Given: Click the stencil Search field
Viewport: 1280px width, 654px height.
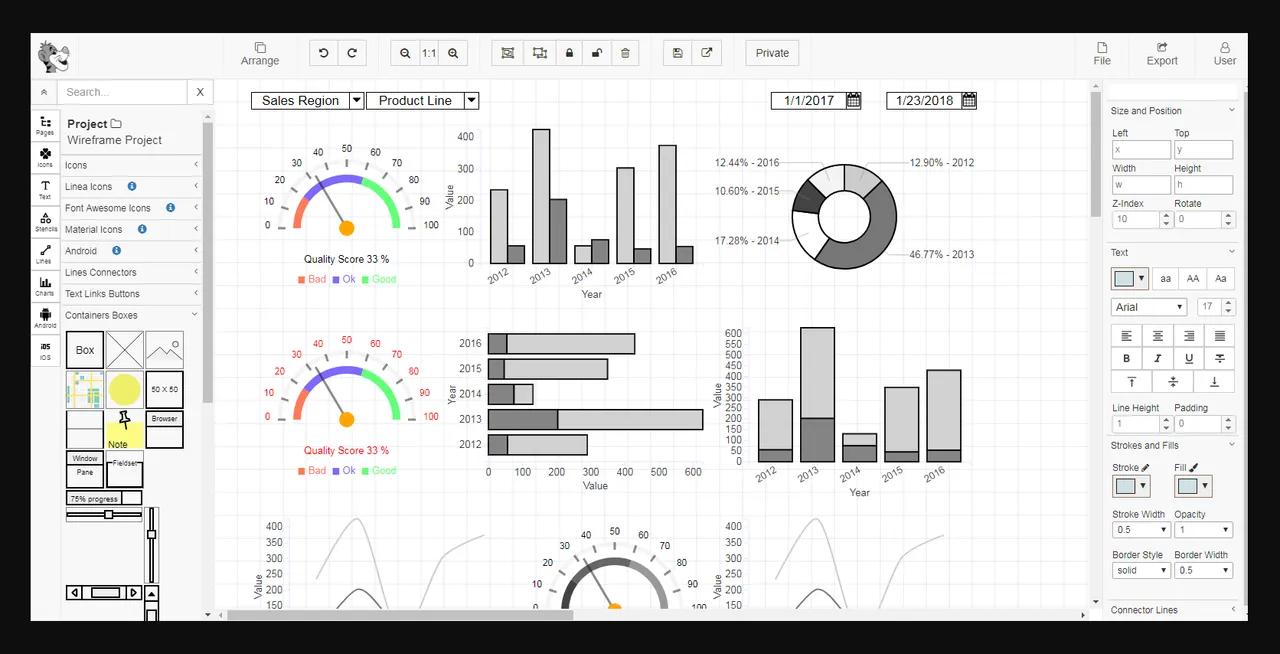Looking at the screenshot, I should click(x=122, y=92).
